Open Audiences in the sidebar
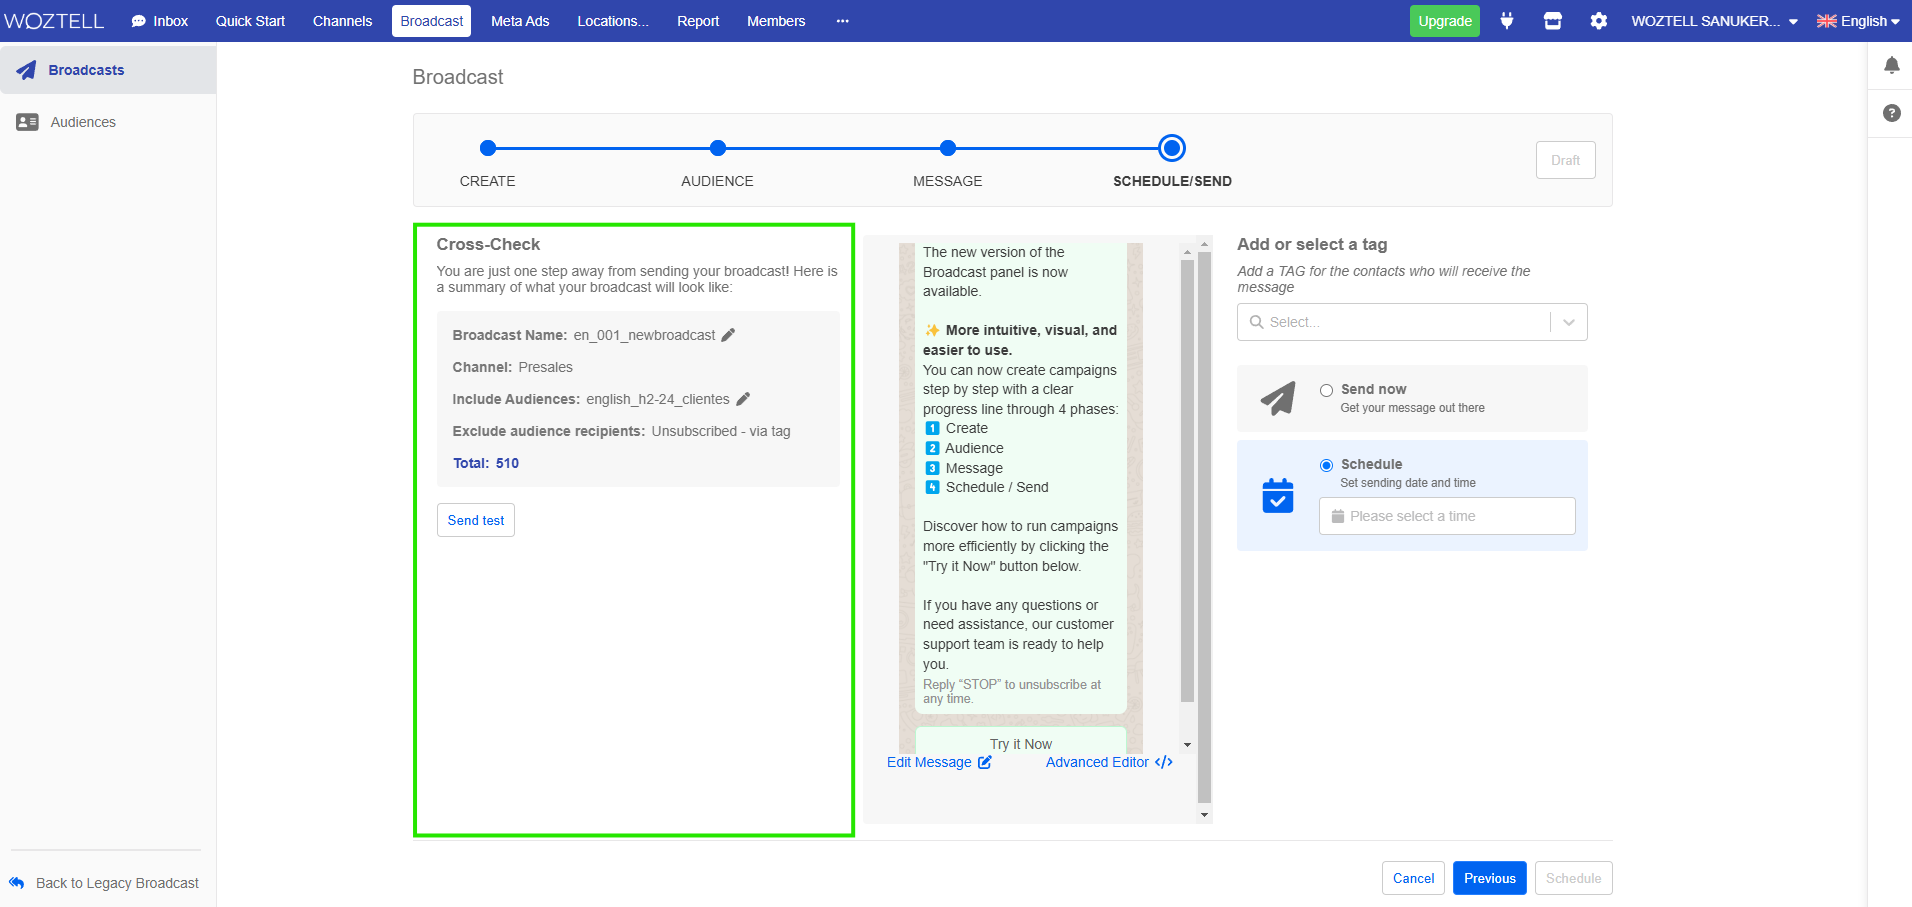The image size is (1912, 907). 83,122
